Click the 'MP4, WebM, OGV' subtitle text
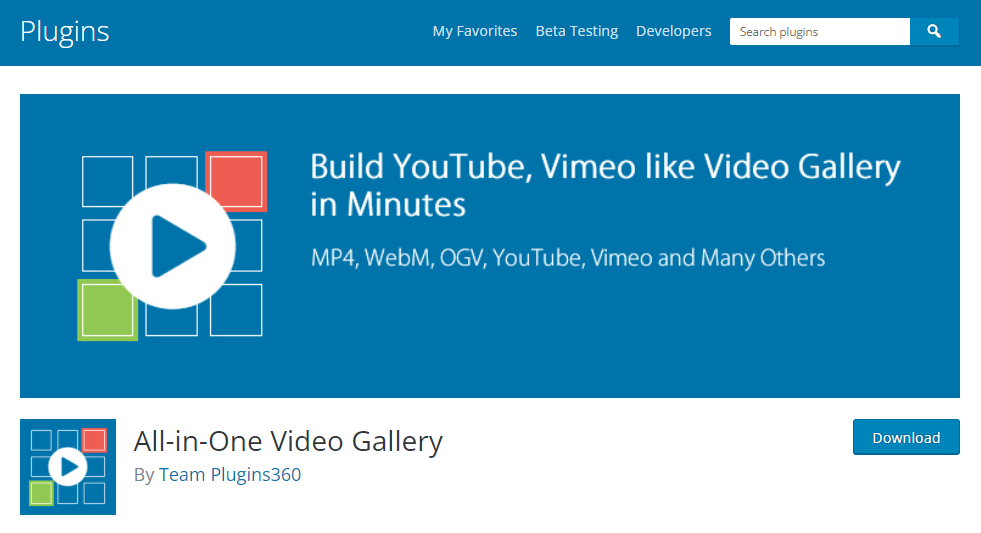Image resolution: width=981 pixels, height=533 pixels. (x=567, y=258)
